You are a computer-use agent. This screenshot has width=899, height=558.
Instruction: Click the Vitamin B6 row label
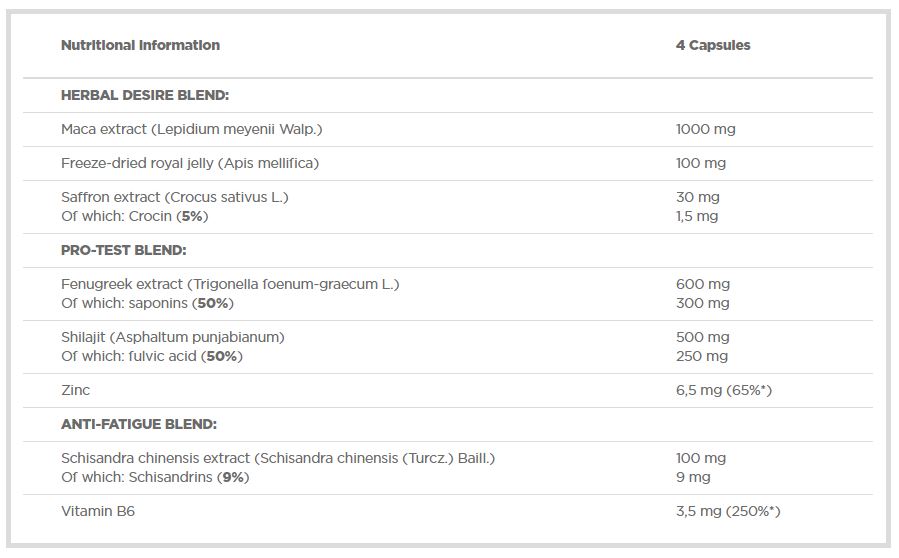pyautogui.click(x=98, y=511)
